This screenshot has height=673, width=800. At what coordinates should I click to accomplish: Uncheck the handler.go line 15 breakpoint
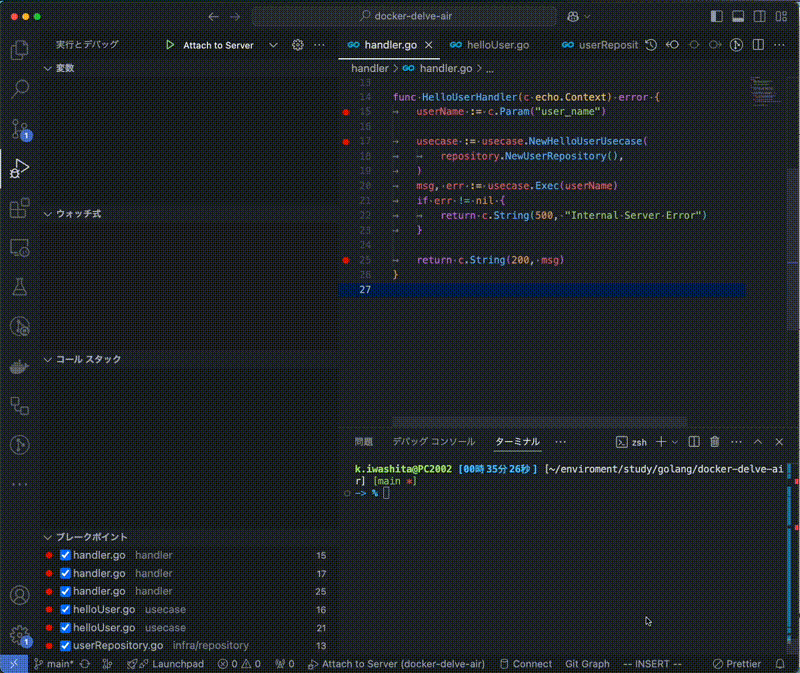coord(66,555)
